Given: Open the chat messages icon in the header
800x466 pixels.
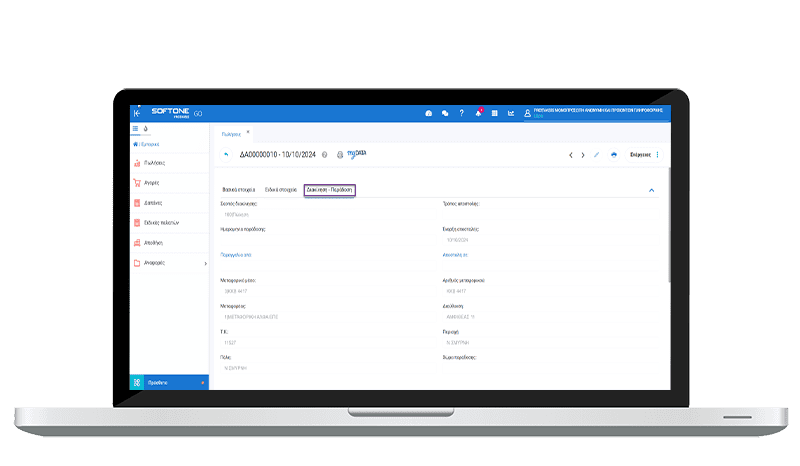Looking at the screenshot, I should [445, 113].
